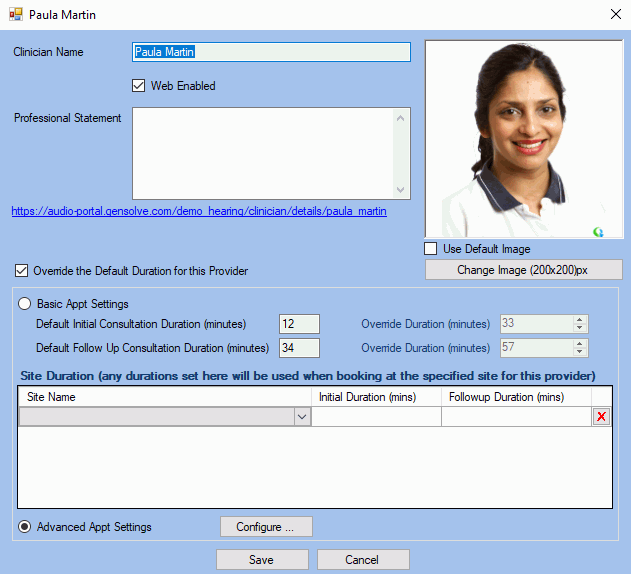Close the Paula Martin dialog window
Image resolution: width=631 pixels, height=574 pixels.
coord(614,15)
